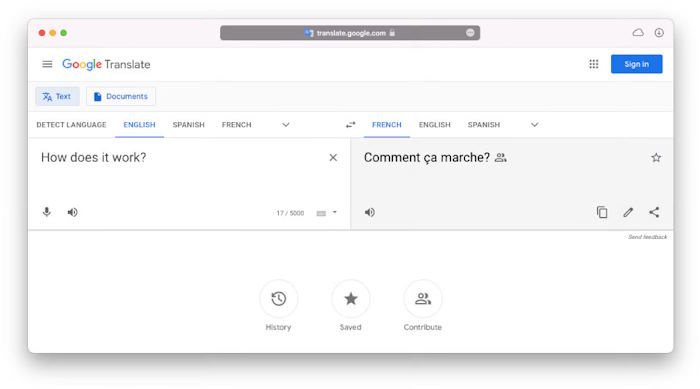Open the Google apps grid

point(593,64)
